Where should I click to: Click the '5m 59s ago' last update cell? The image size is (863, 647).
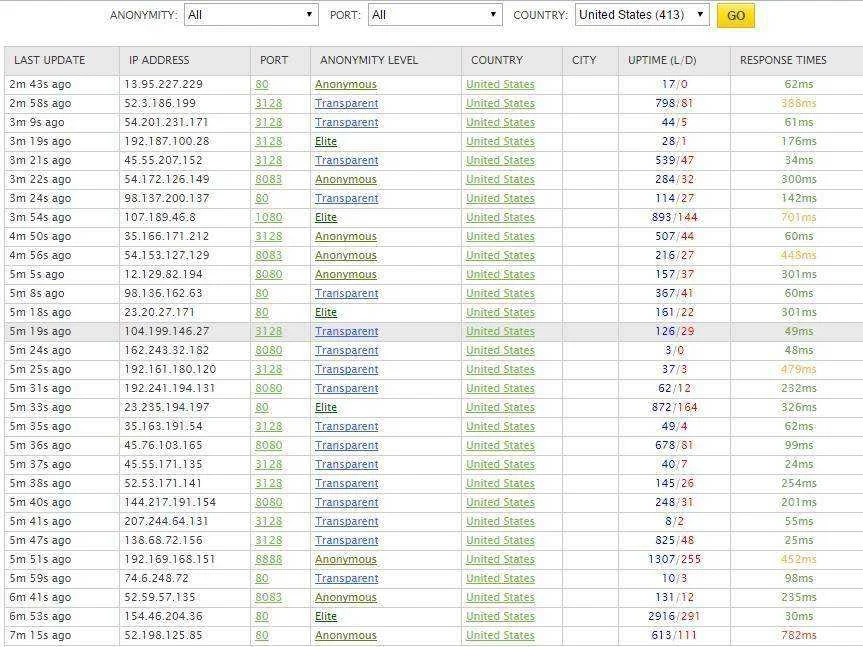pos(40,578)
